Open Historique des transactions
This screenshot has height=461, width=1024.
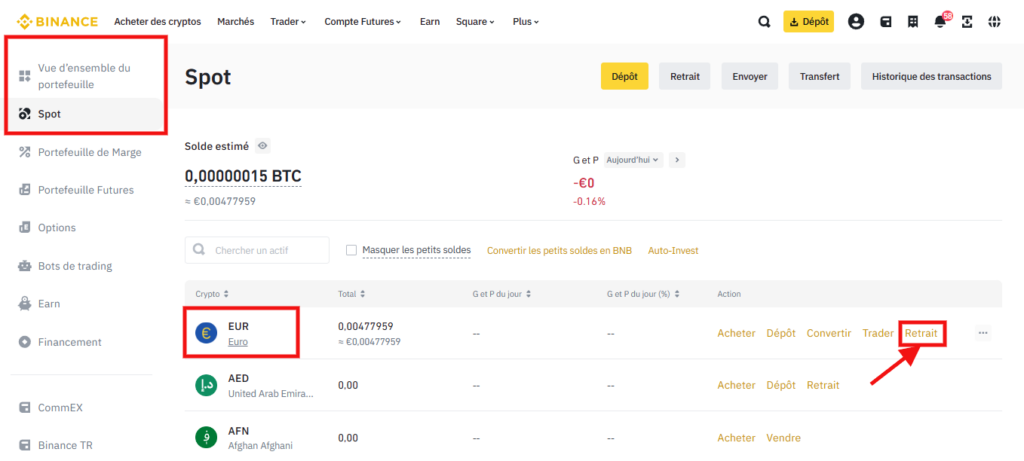931,76
